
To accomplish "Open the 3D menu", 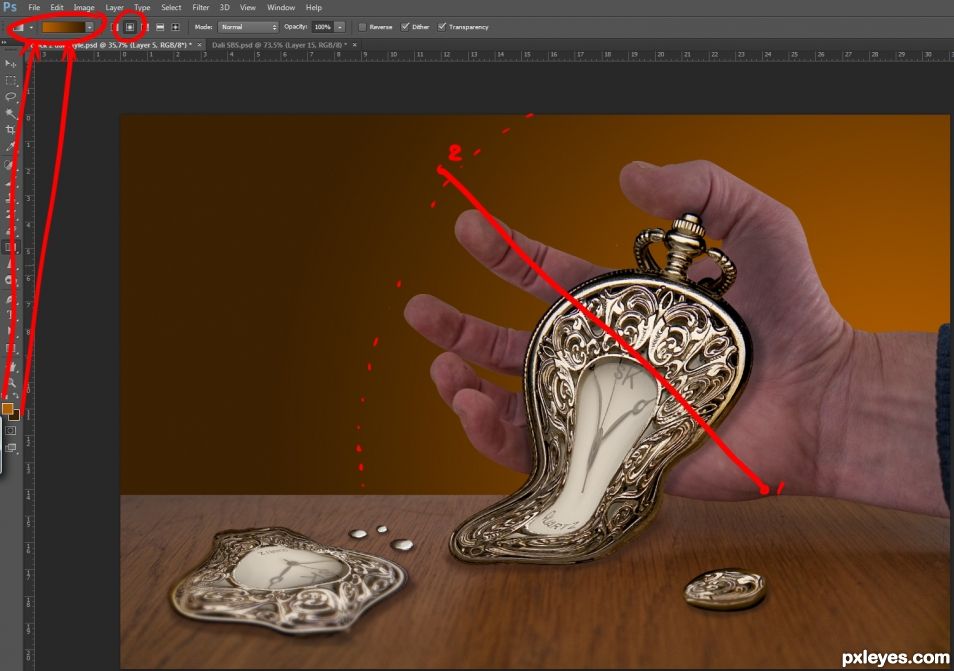I will pos(225,7).
